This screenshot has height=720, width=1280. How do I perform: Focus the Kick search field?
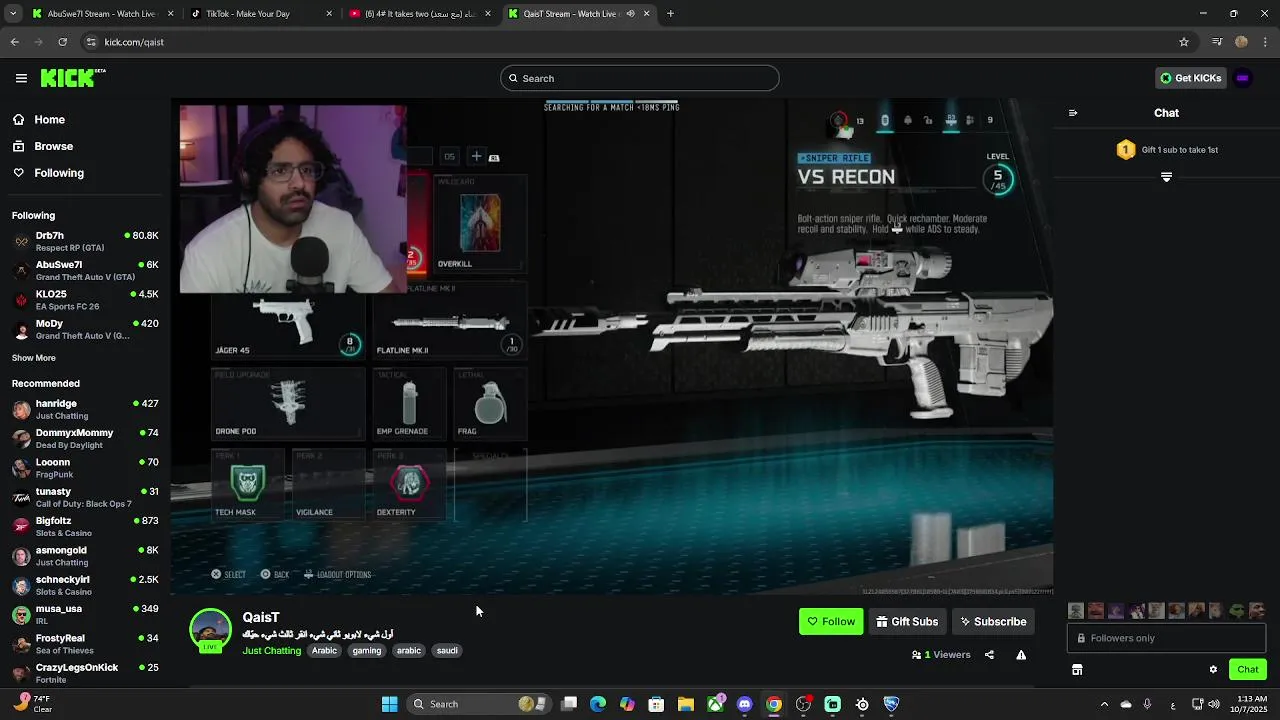(x=640, y=78)
